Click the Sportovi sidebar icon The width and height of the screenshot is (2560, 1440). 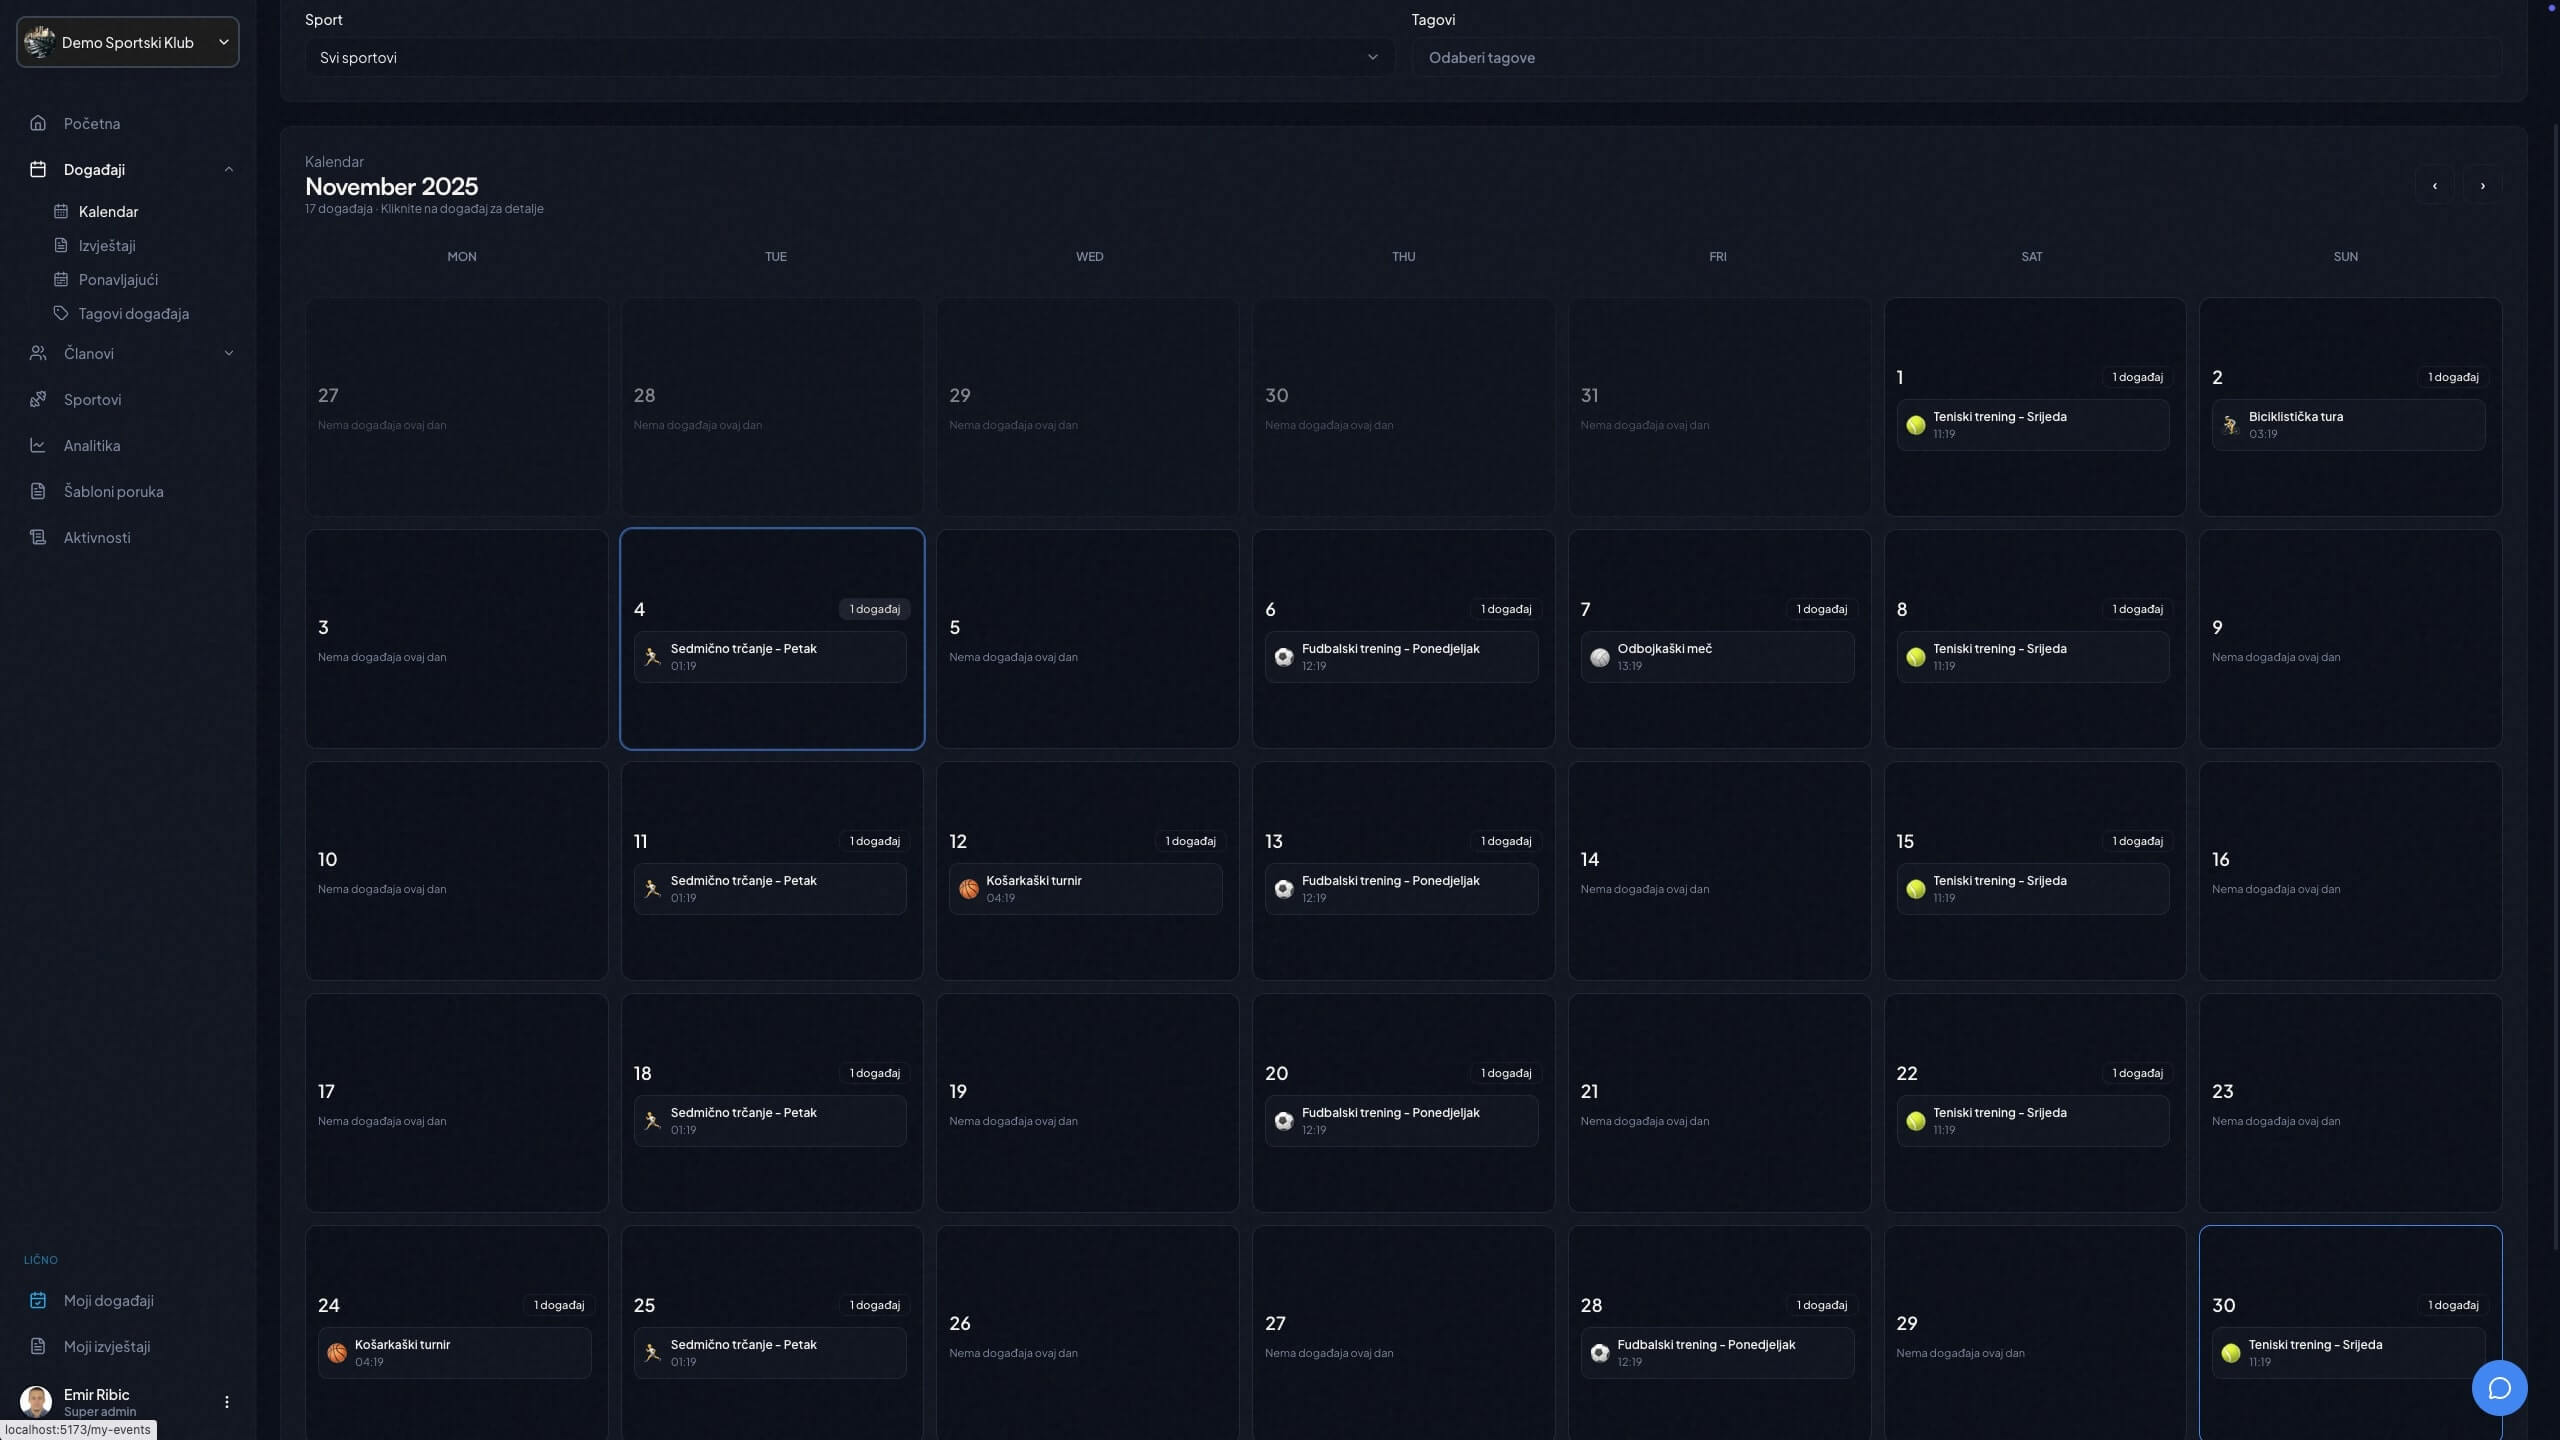coord(38,399)
